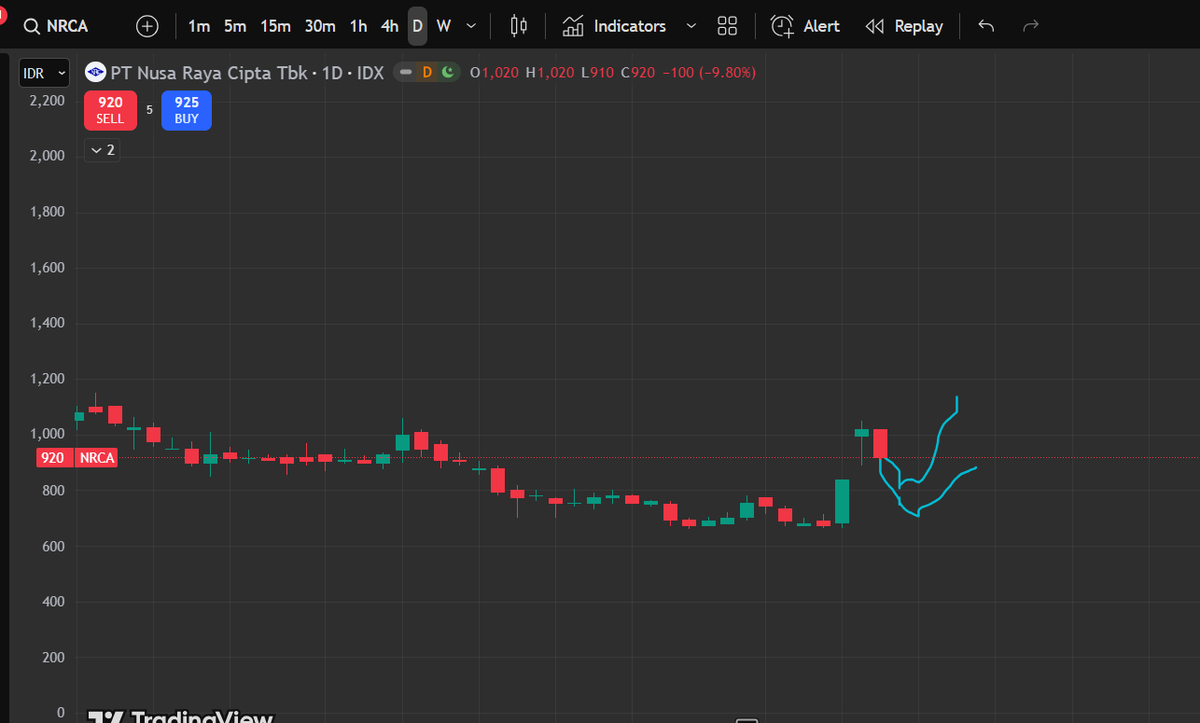This screenshot has width=1200, height=723.
Task: Click the −100 (−9.80%) change value
Action: point(709,73)
